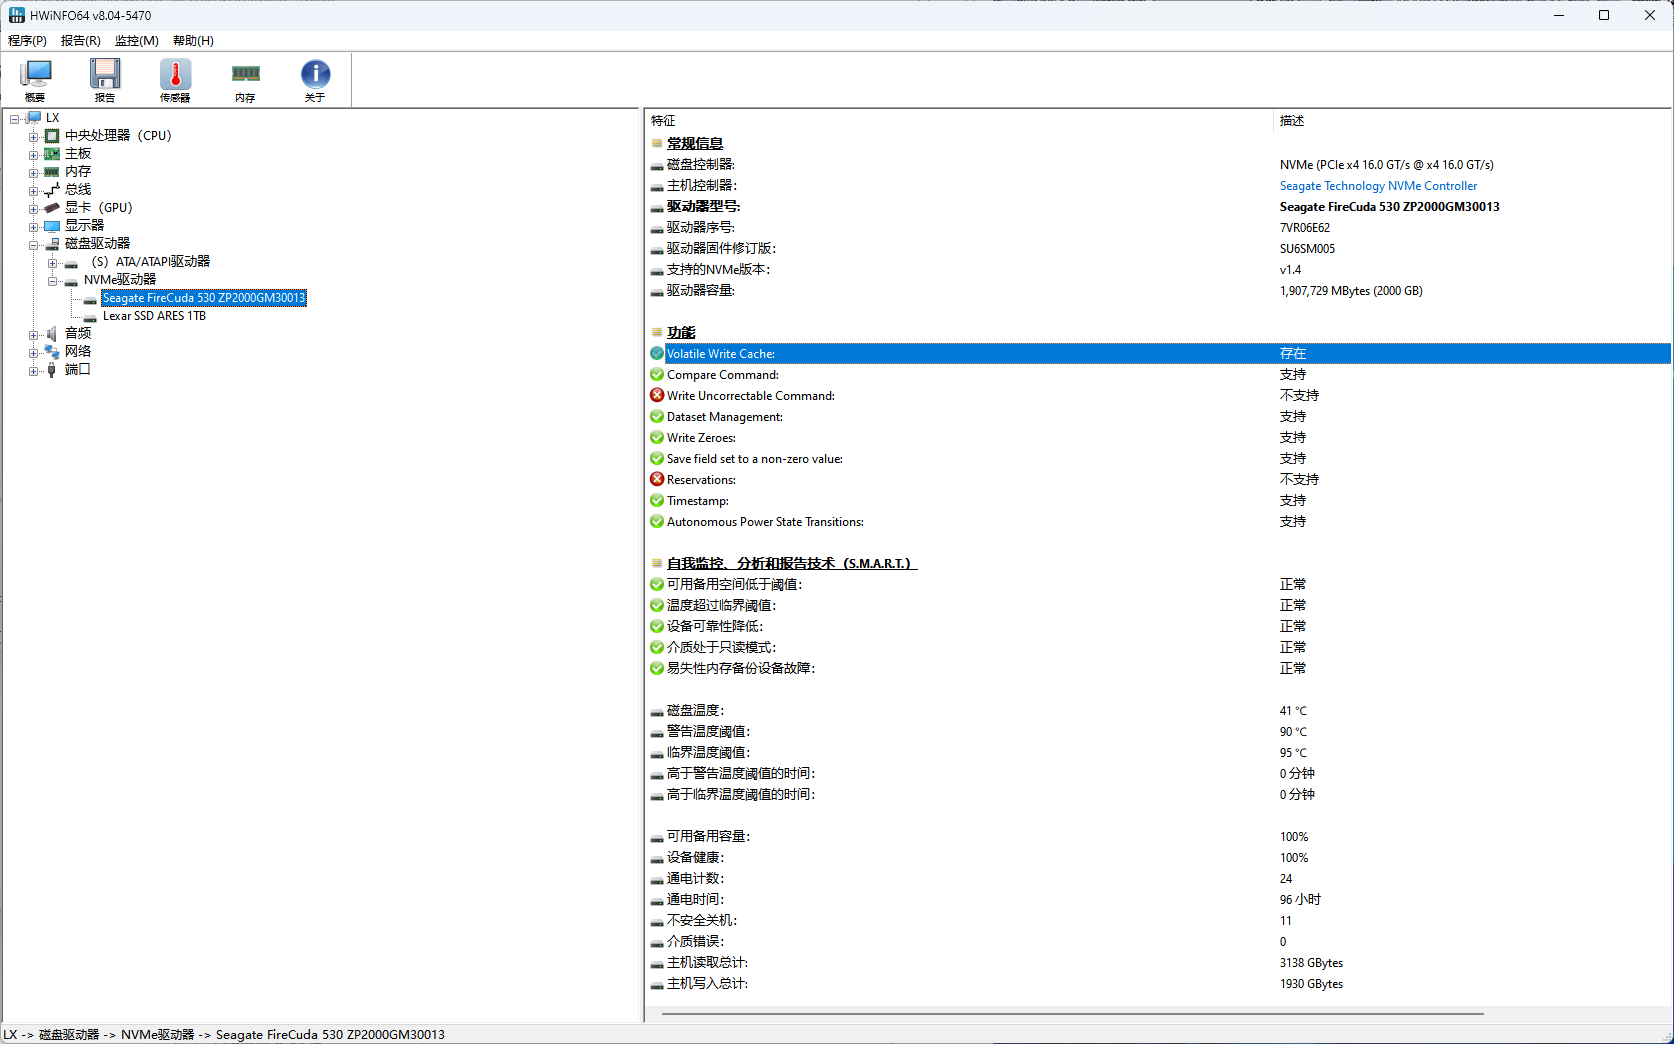The width and height of the screenshot is (1674, 1044).
Task: Expand the 中央处理器 (CPU) node
Action: 33,136
